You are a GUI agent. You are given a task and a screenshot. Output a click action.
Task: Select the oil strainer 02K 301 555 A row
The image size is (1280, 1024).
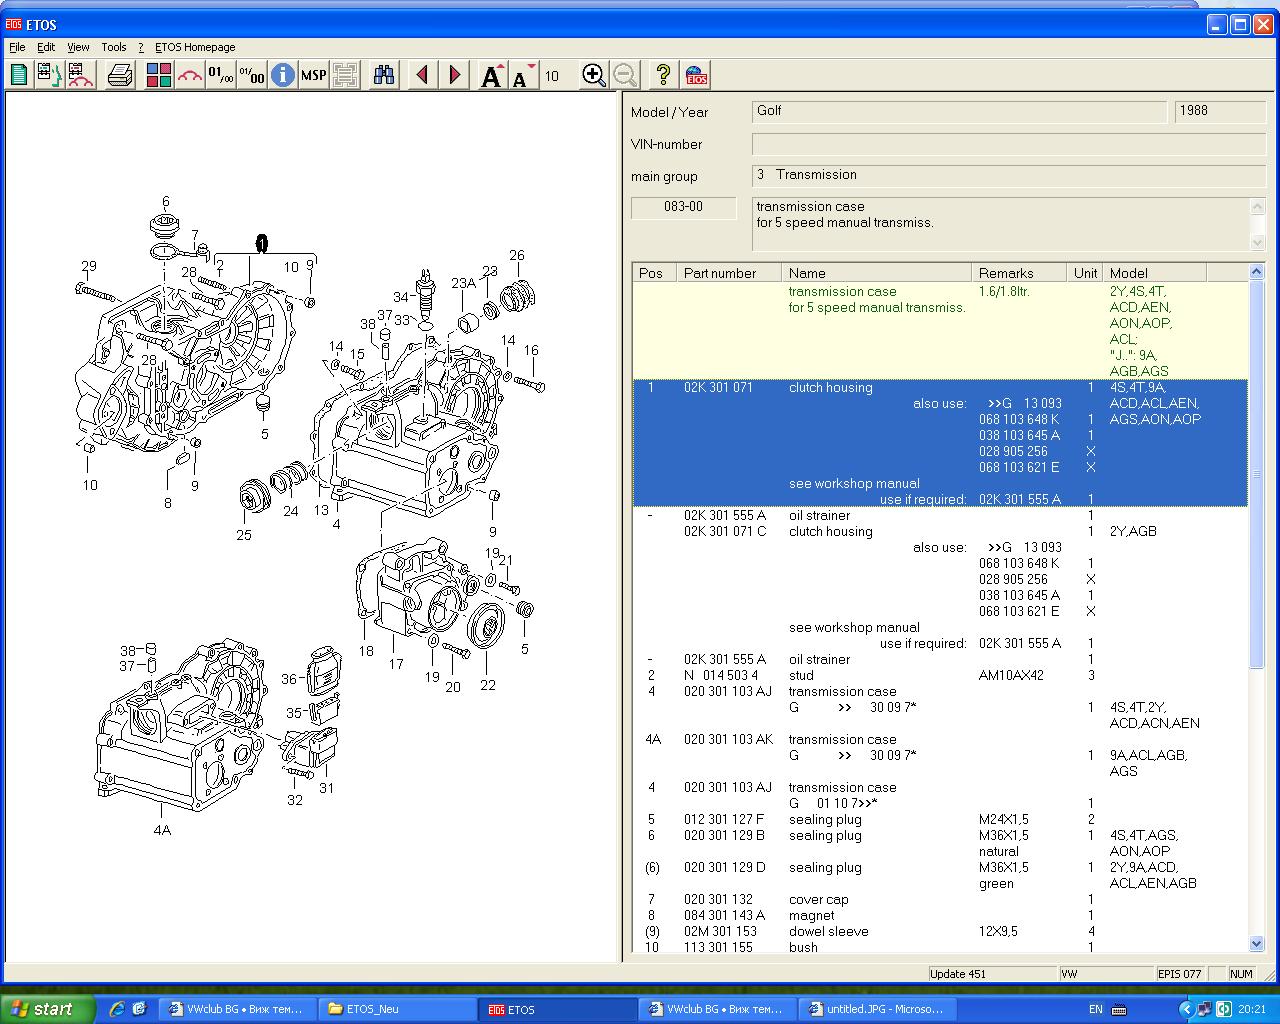tap(820, 516)
